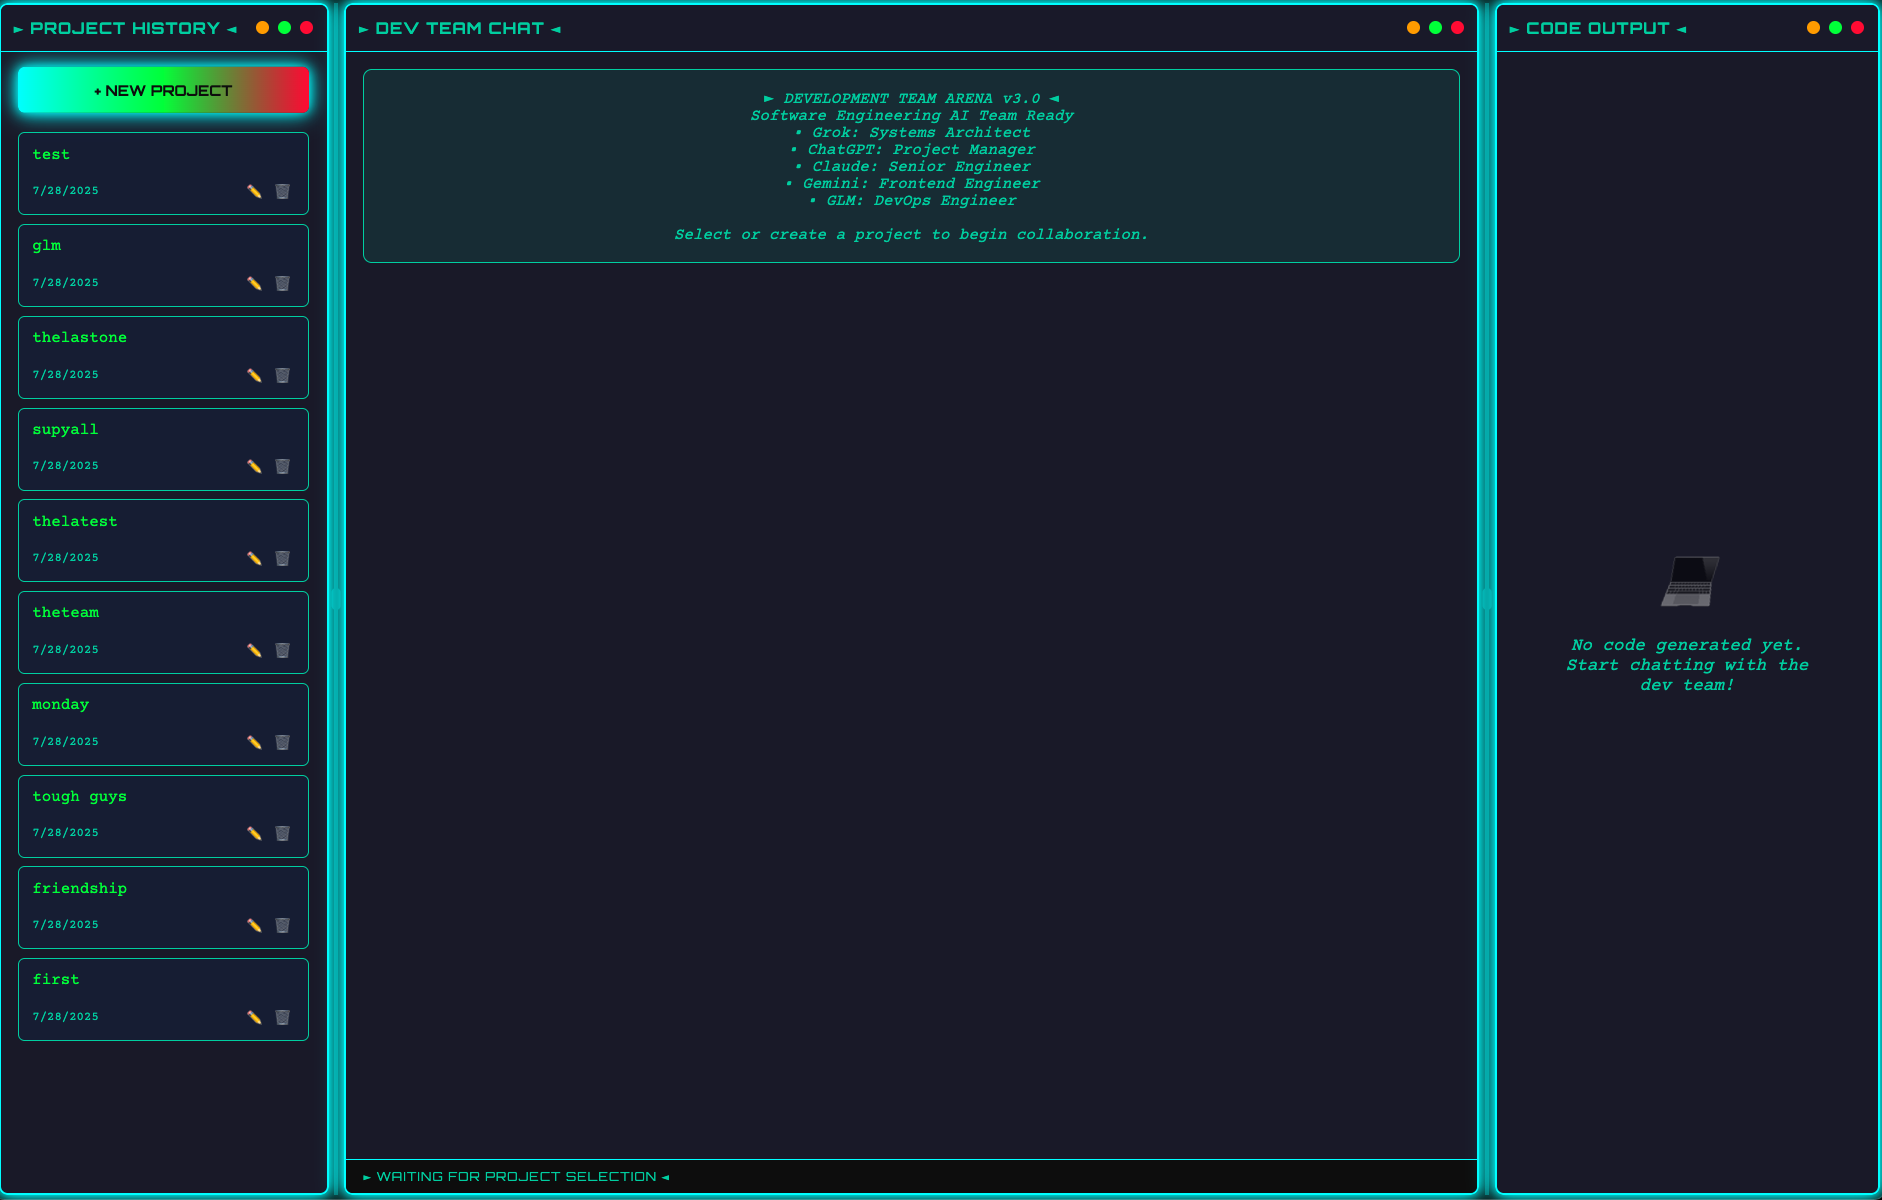Click the 'ChatGPT: Project Manager' line
The height and width of the screenshot is (1200, 1882).
(x=912, y=150)
